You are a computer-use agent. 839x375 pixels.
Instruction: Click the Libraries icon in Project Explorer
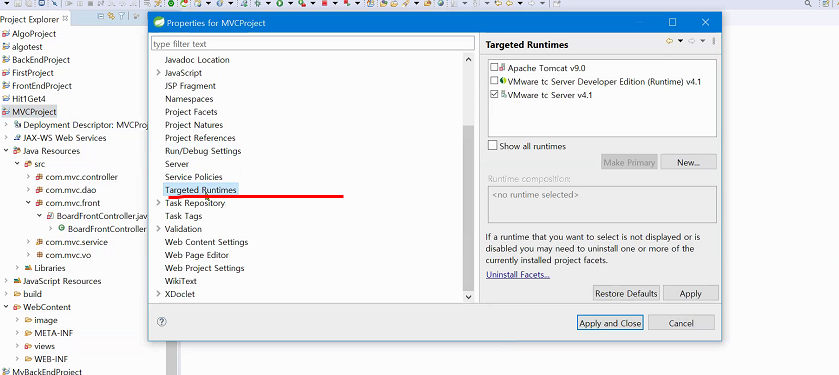28,268
